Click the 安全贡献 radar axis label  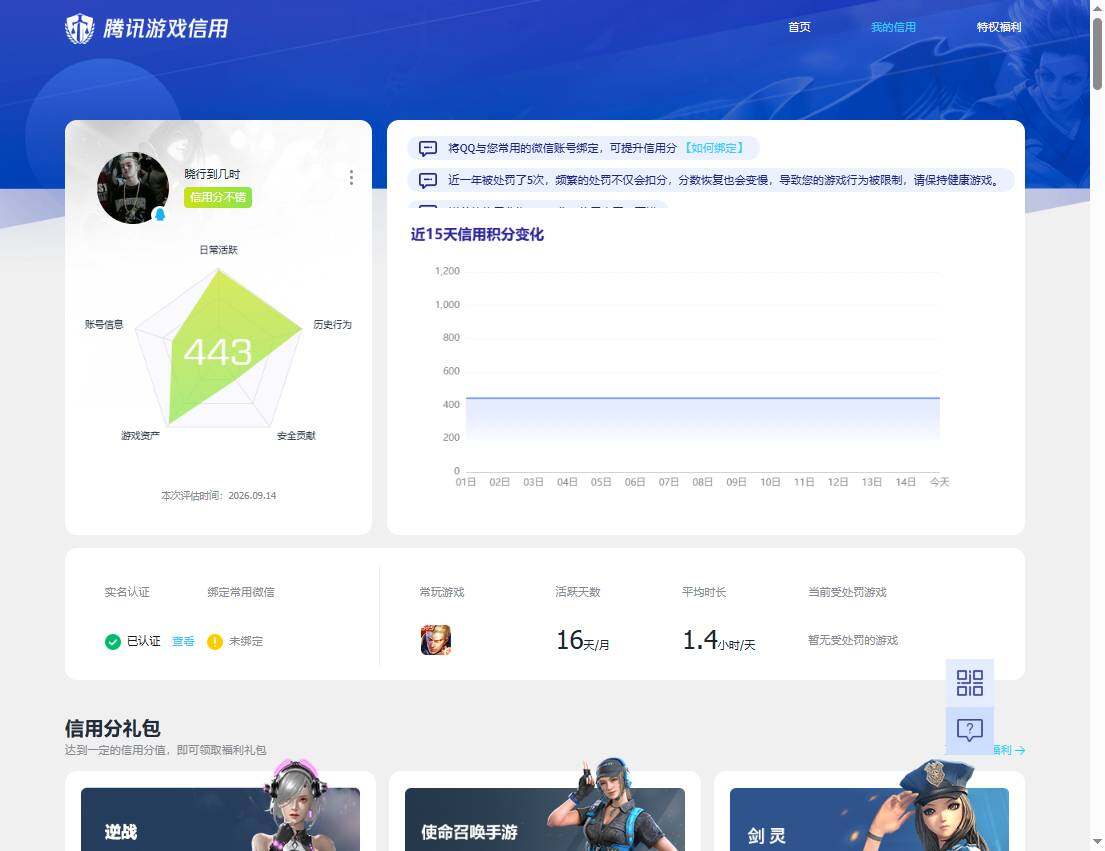296,435
